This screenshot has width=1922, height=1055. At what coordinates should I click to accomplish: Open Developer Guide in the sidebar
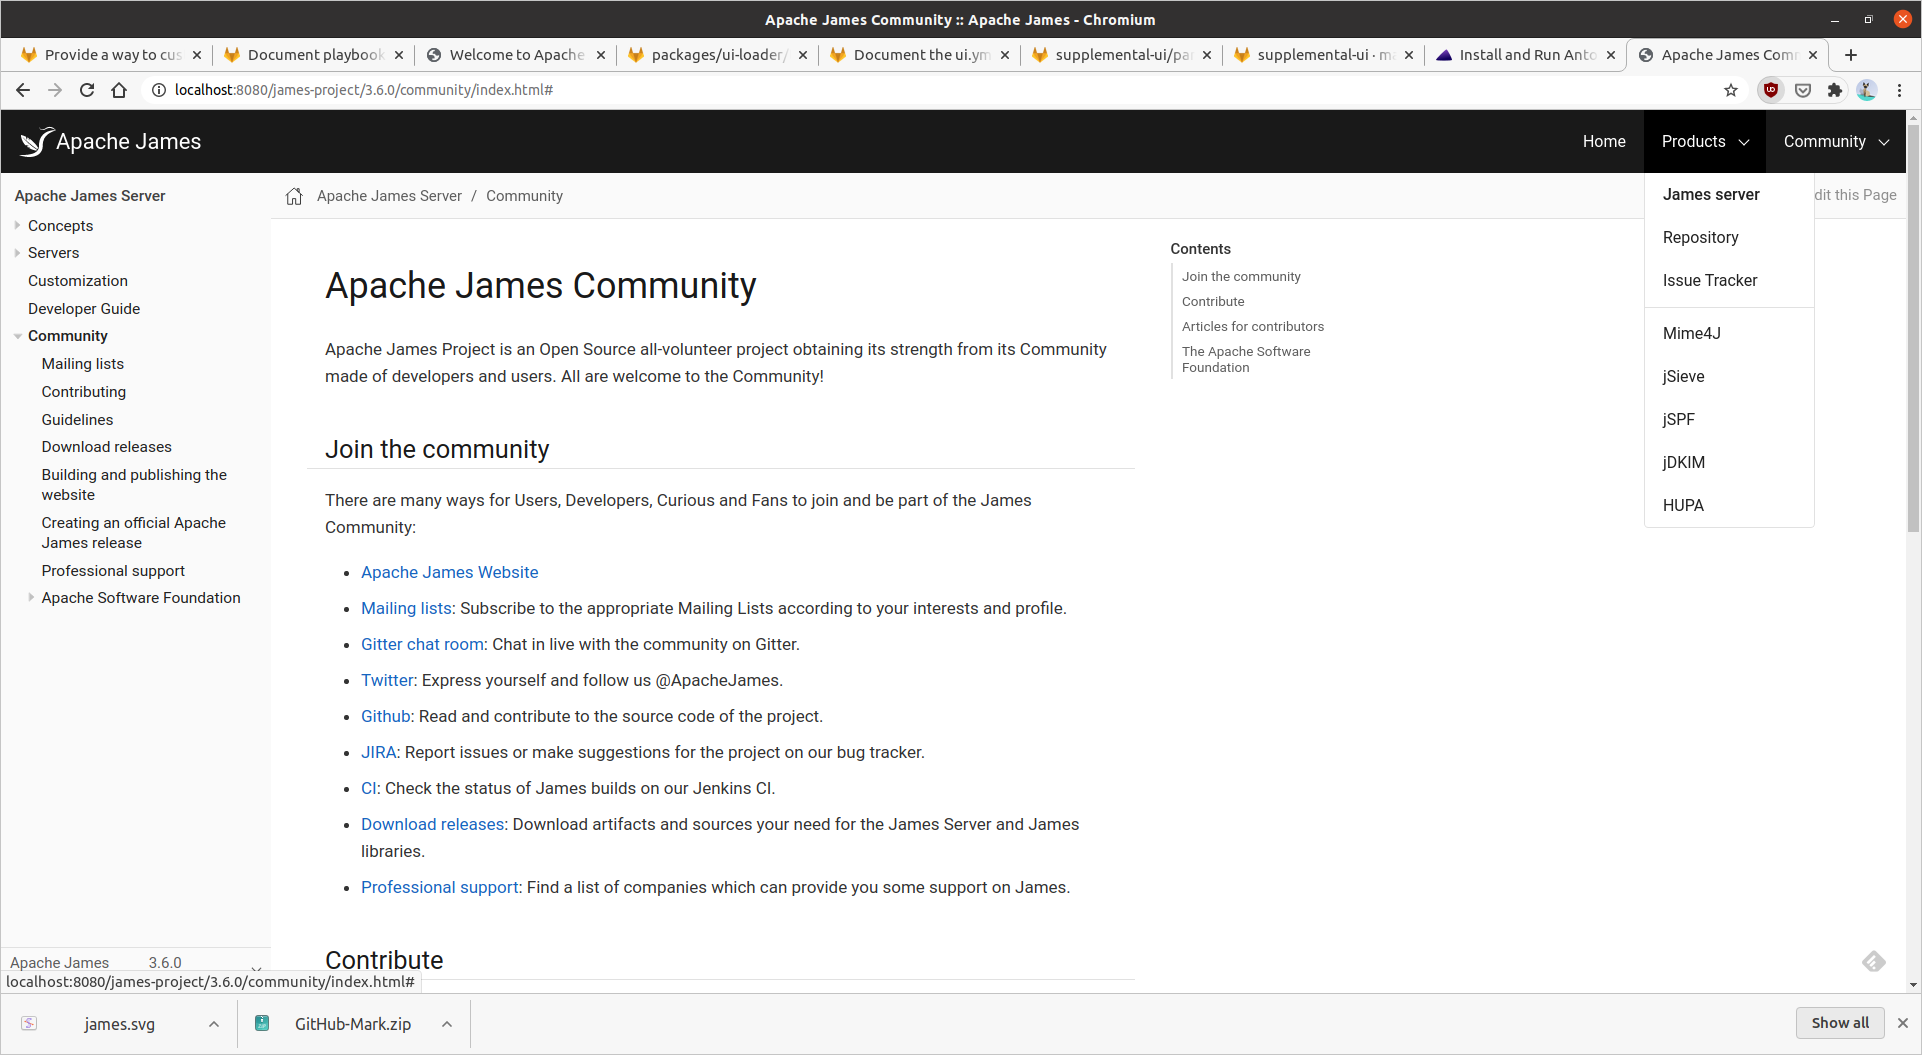tap(84, 309)
